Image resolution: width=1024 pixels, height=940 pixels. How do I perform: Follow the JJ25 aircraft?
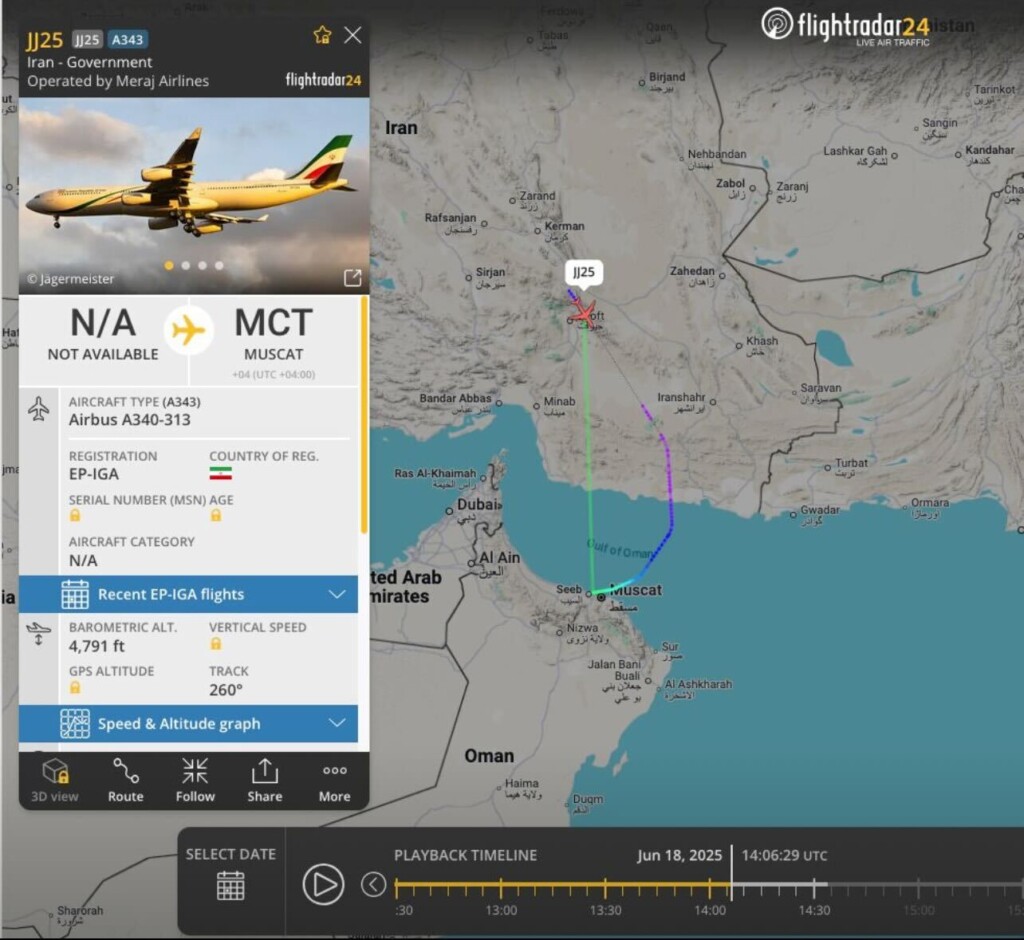coord(195,780)
